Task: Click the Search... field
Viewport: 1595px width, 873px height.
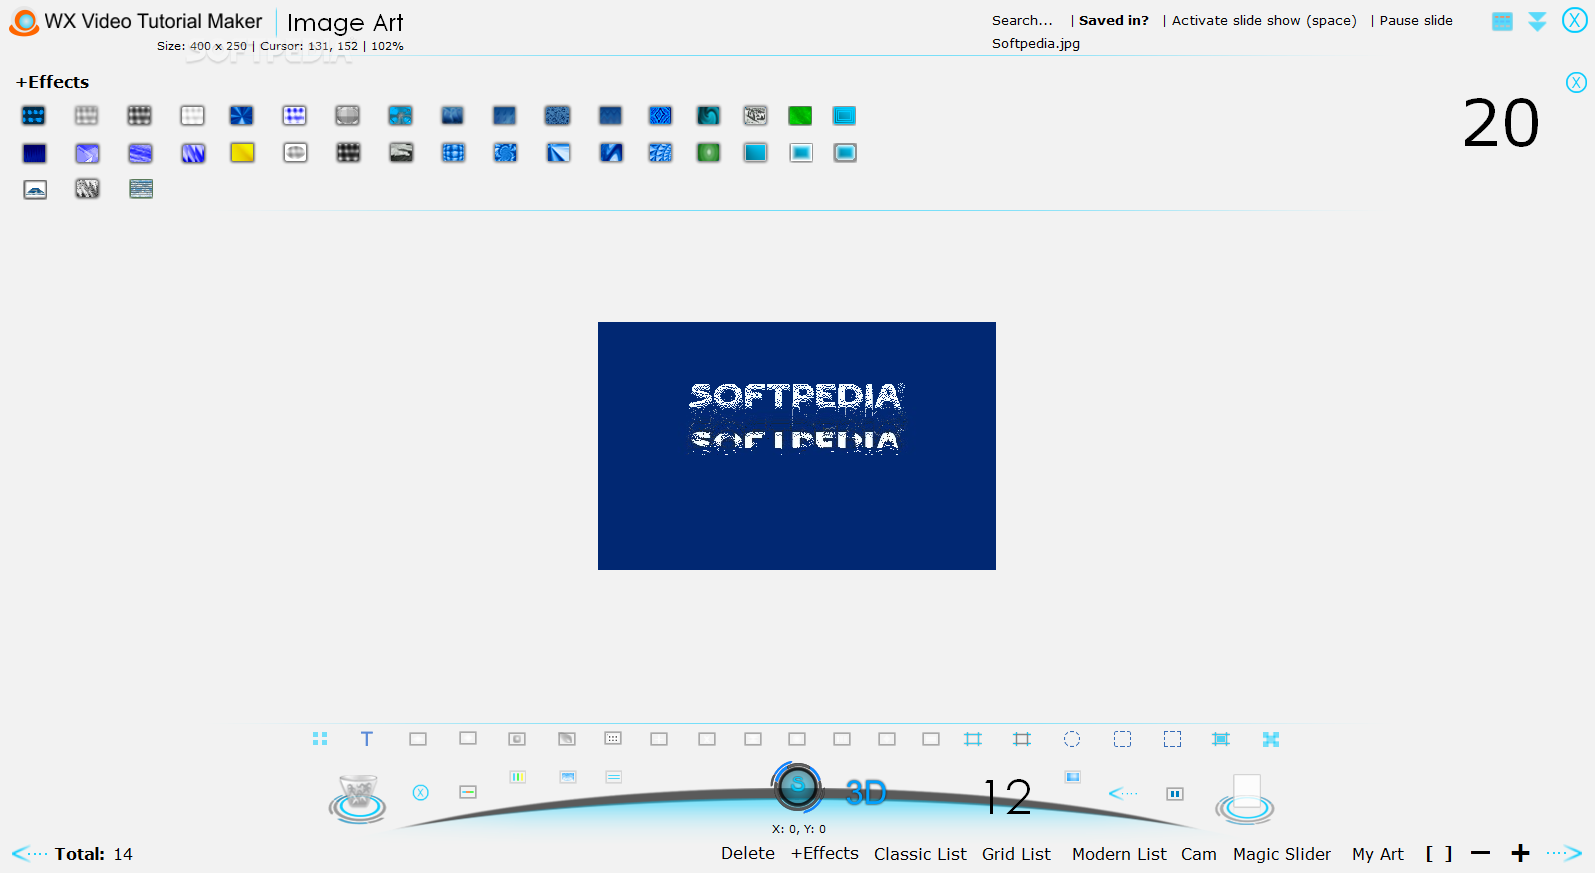Action: coord(1022,20)
